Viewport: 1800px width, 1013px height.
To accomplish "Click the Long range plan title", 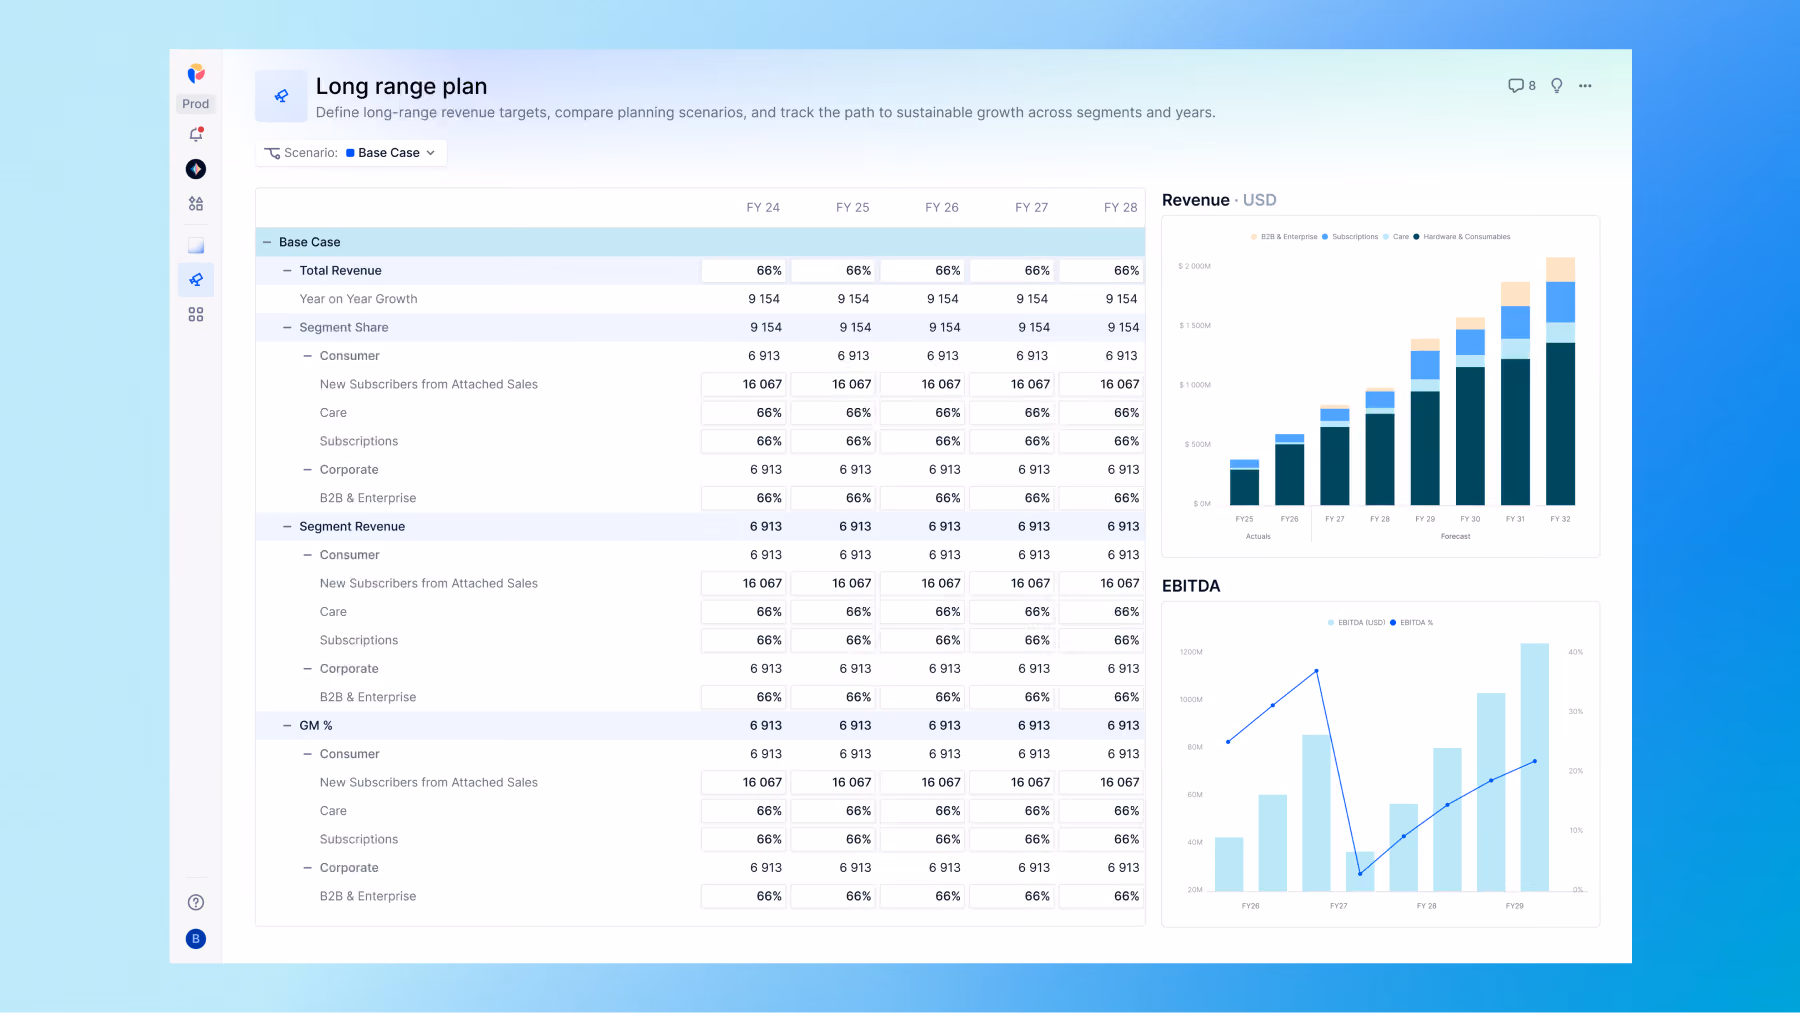I will 401,86.
